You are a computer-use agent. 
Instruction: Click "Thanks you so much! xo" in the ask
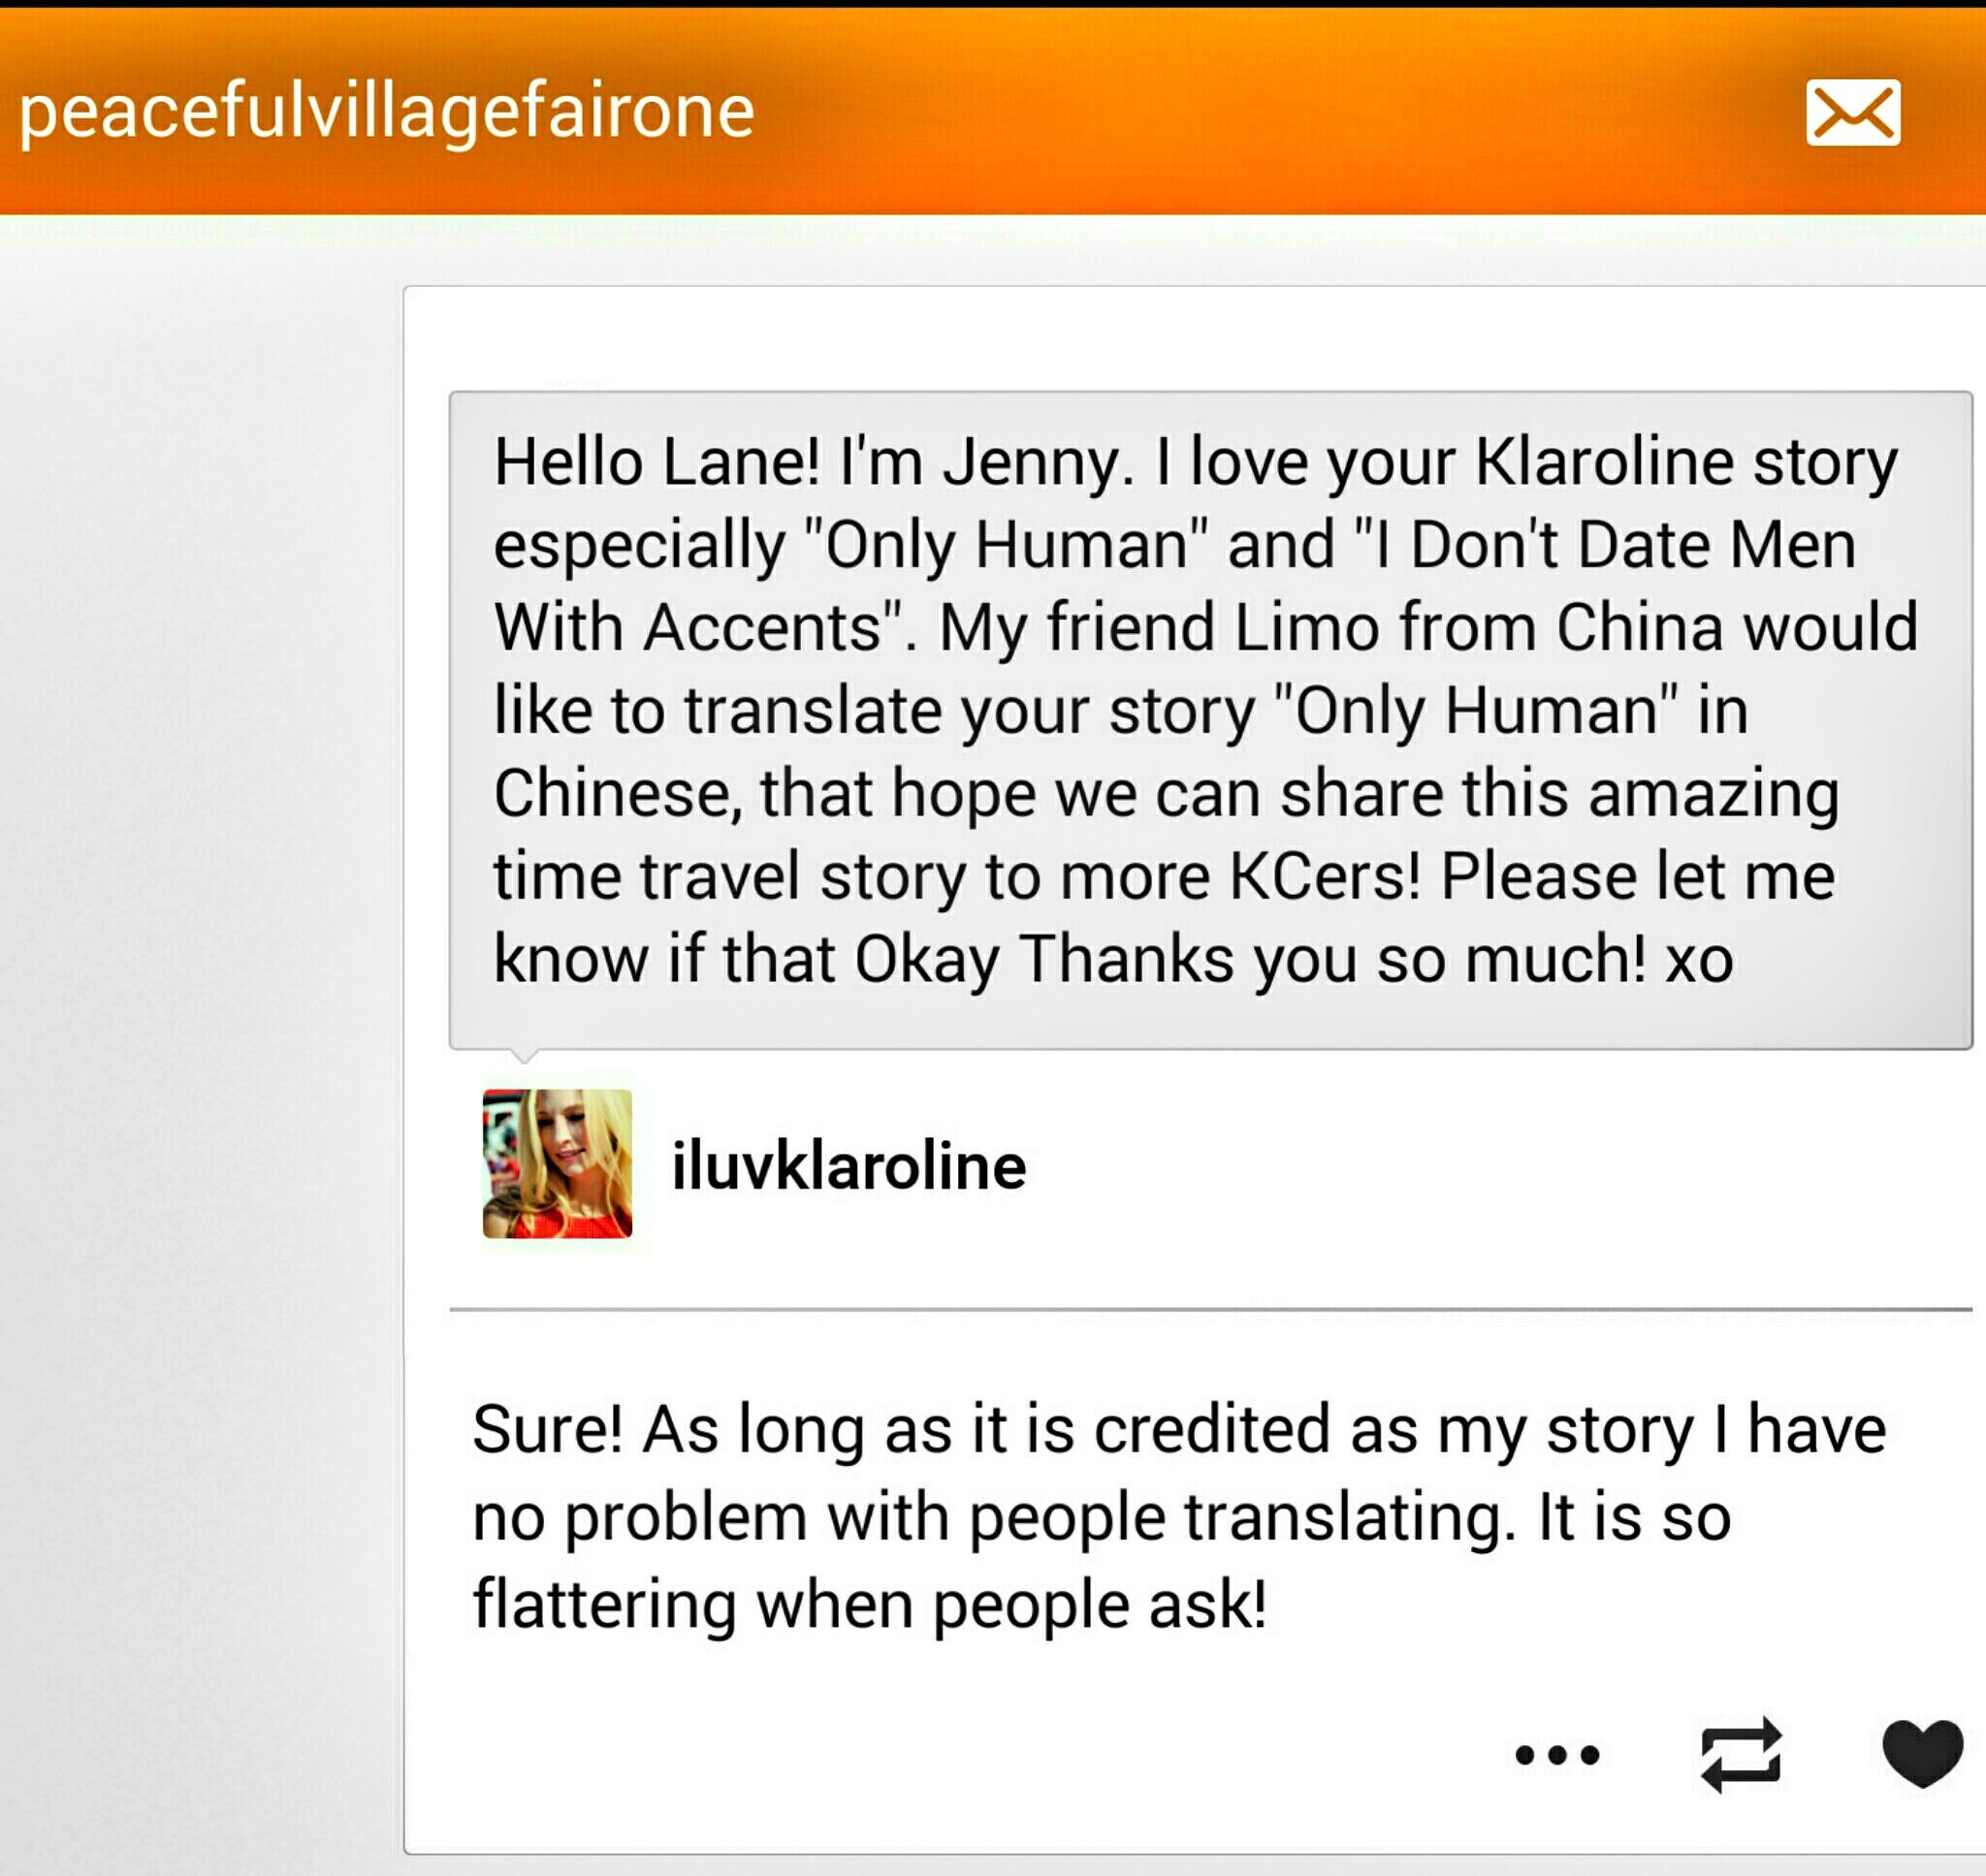[1376, 960]
